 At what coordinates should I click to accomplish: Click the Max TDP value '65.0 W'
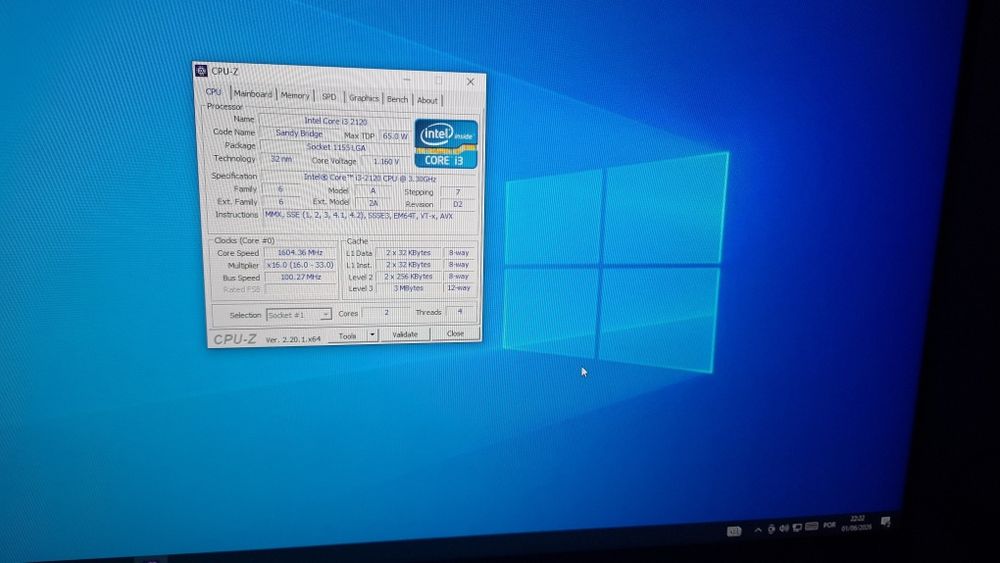[395, 136]
